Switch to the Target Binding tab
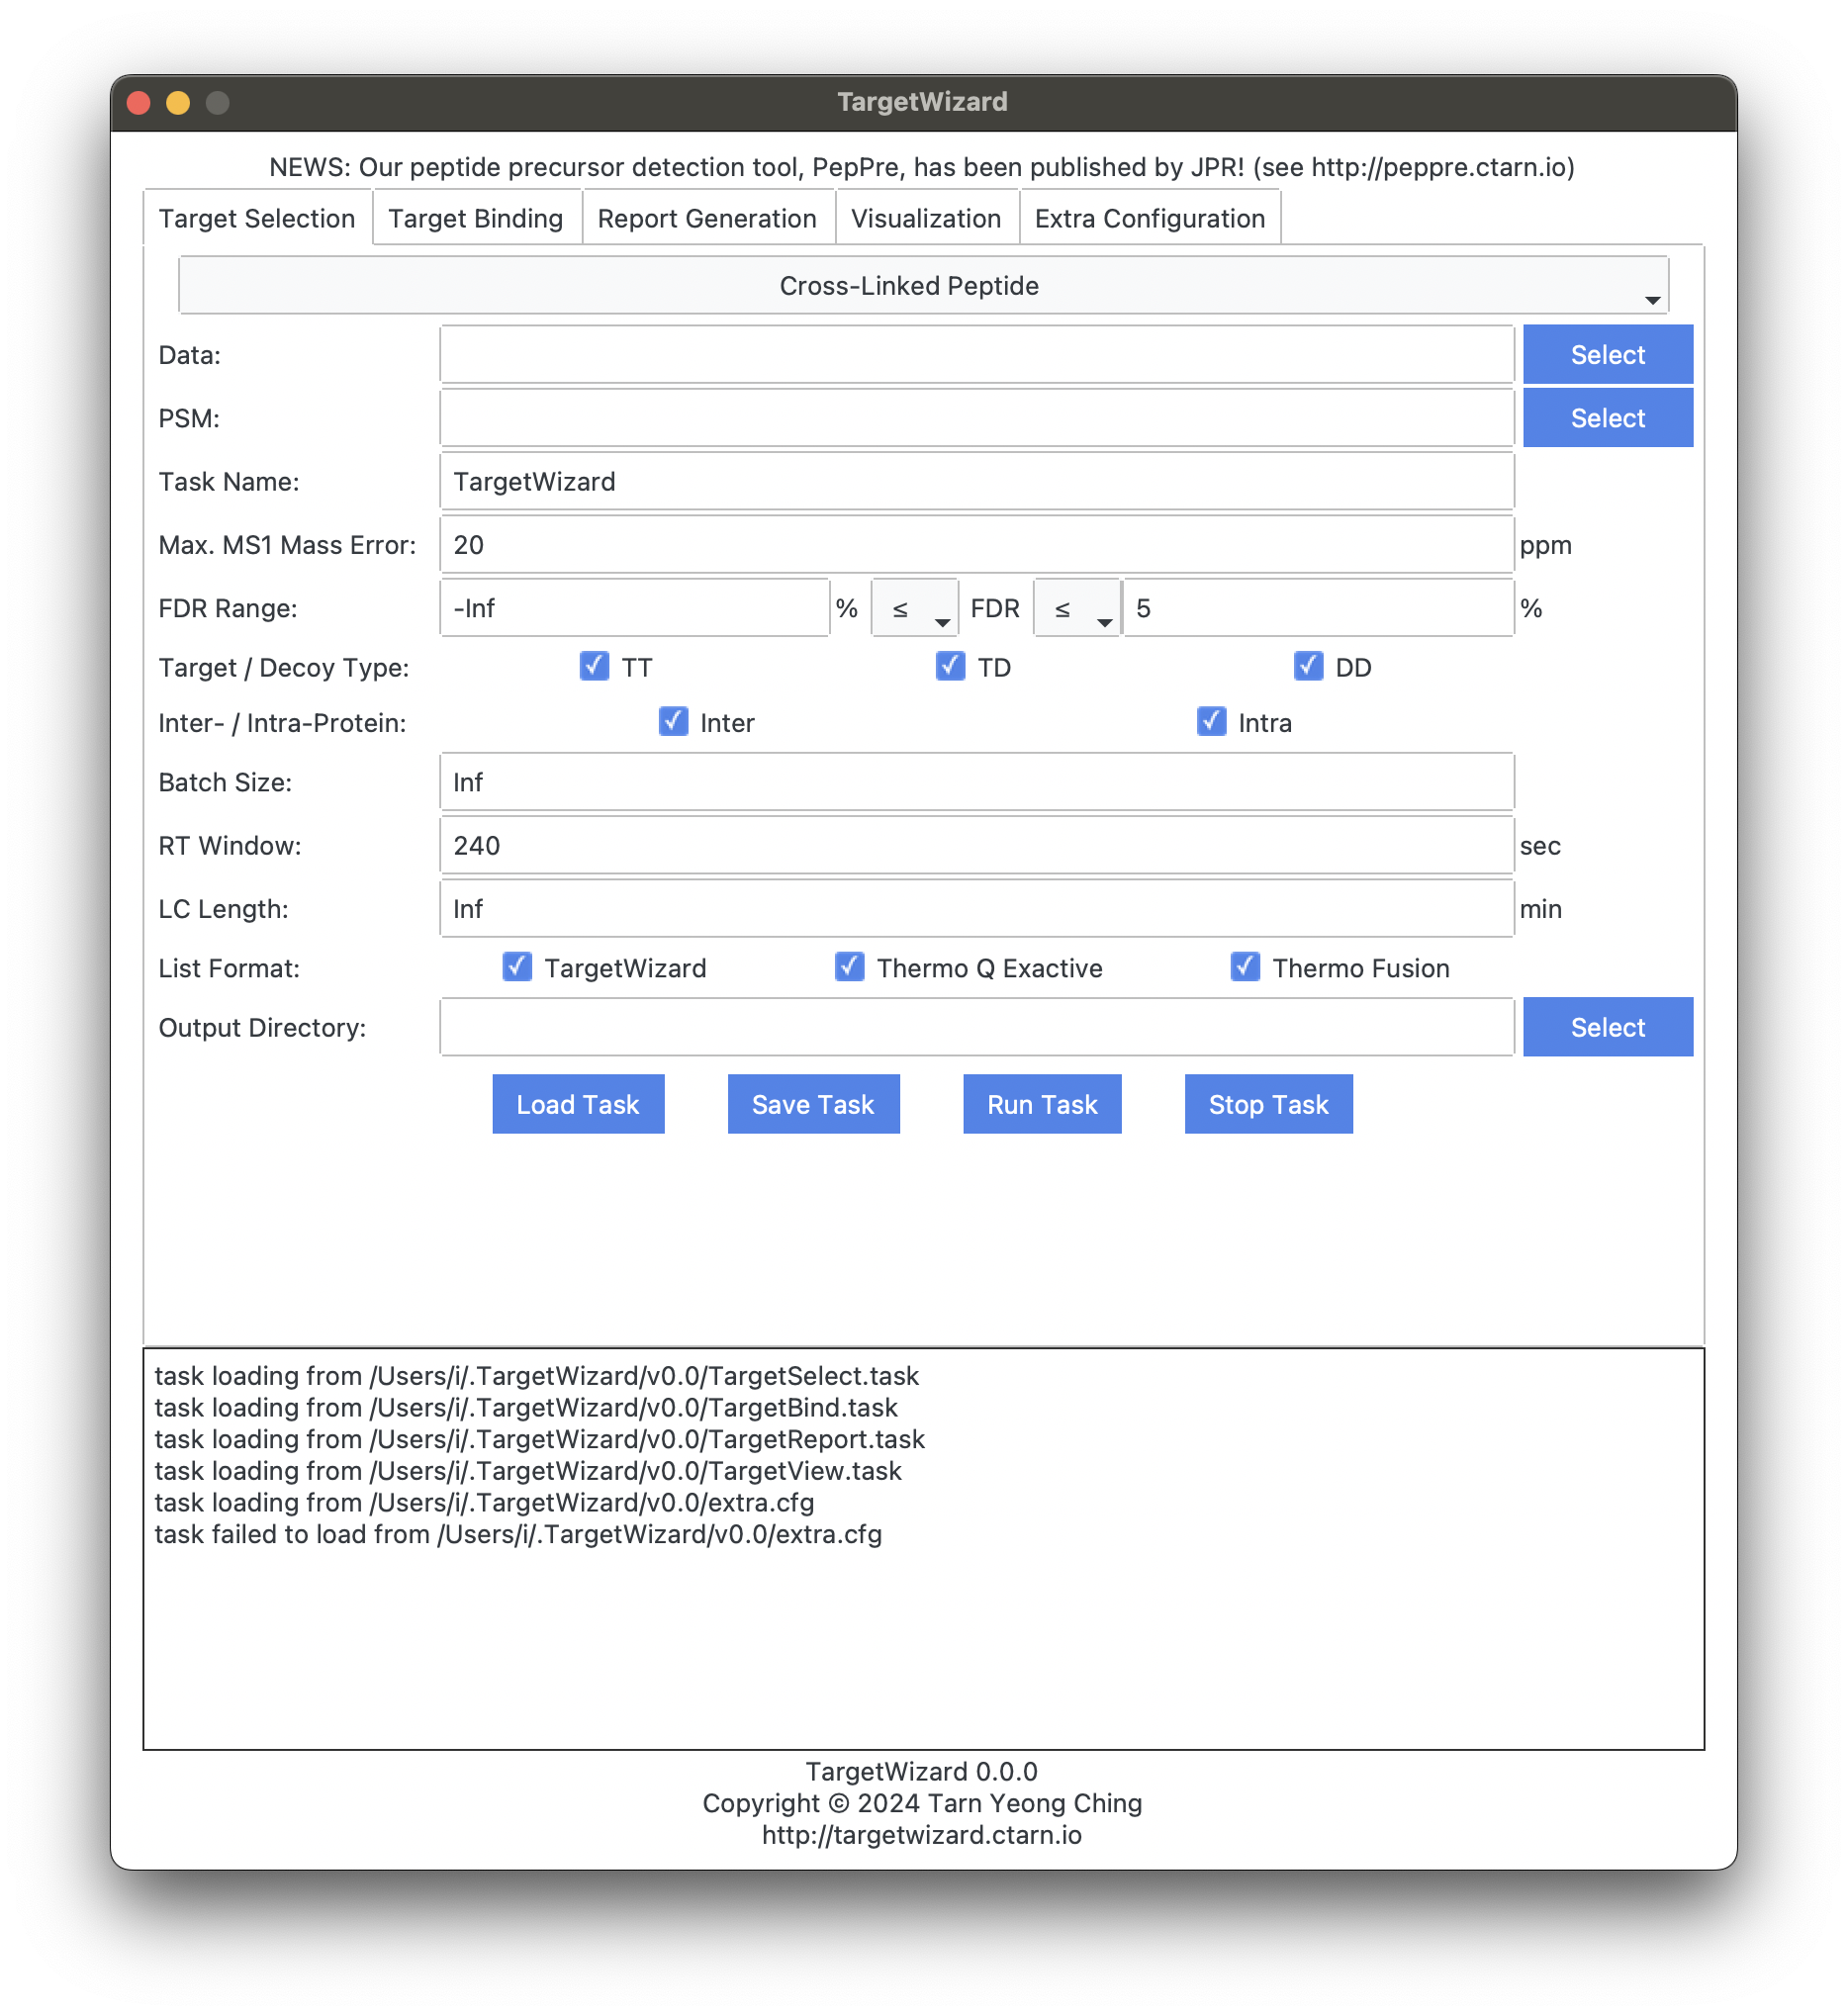Viewport: 1848px width, 2016px height. click(476, 218)
